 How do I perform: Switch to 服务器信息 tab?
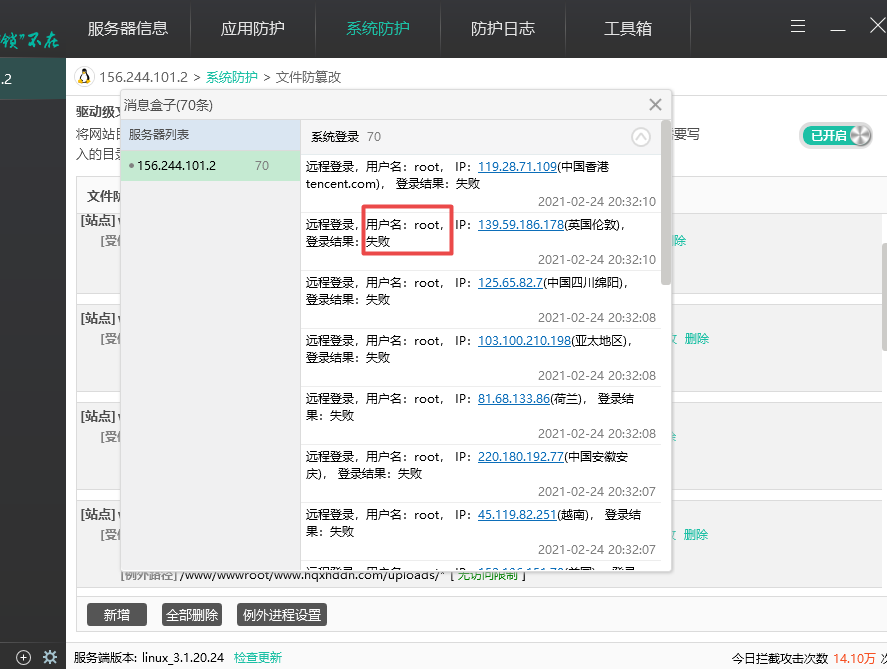127,28
